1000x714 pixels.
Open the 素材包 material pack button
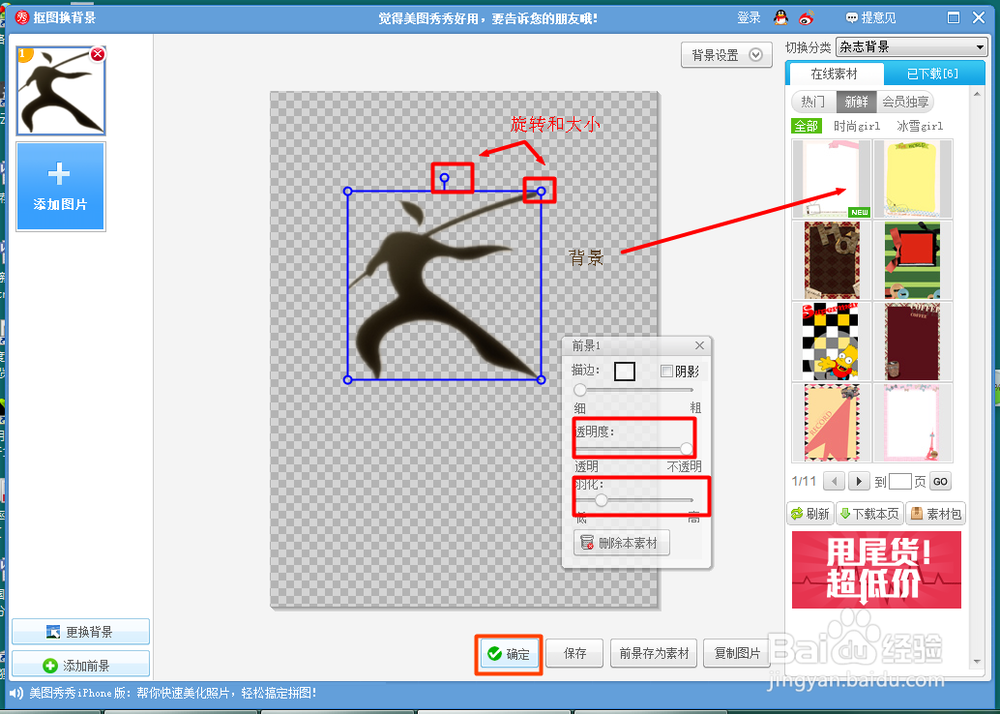click(x=936, y=514)
